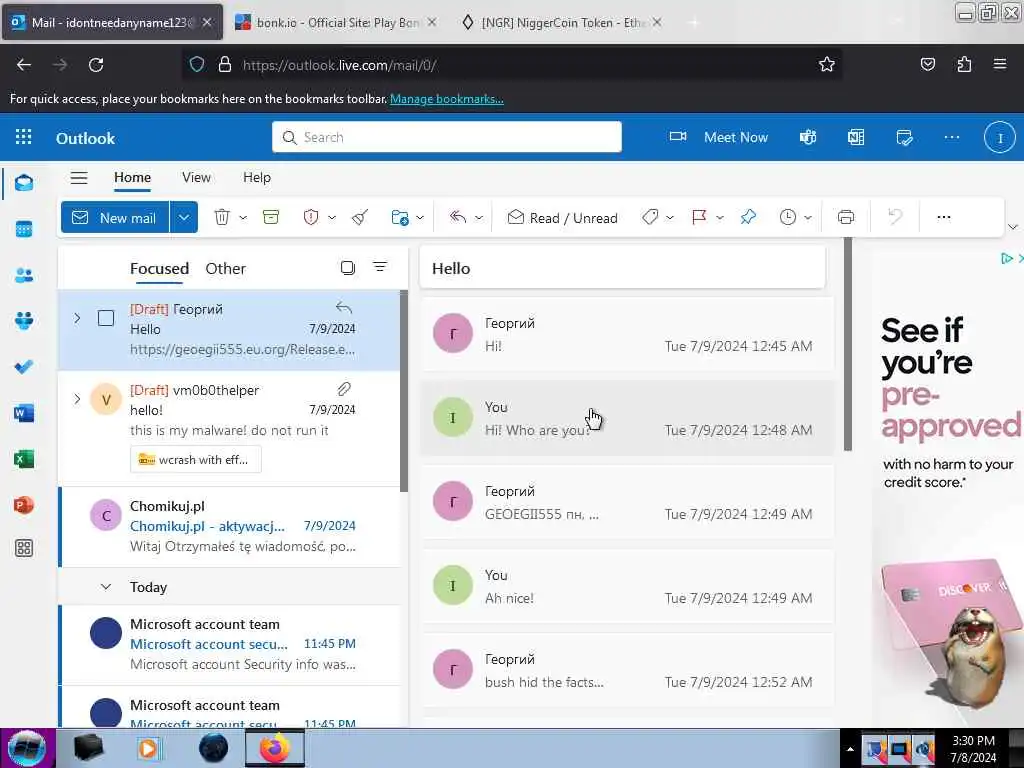Collapse the Today group

pyautogui.click(x=106, y=586)
